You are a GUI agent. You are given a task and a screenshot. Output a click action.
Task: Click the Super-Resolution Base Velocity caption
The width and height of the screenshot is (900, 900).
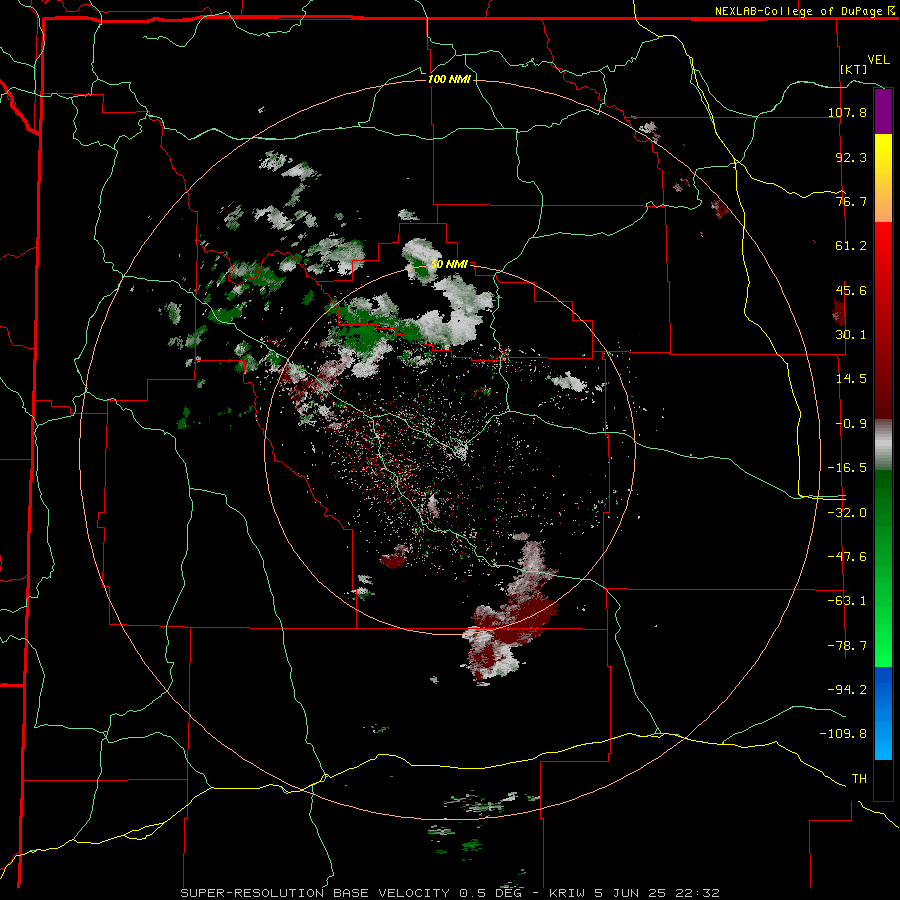click(x=449, y=893)
